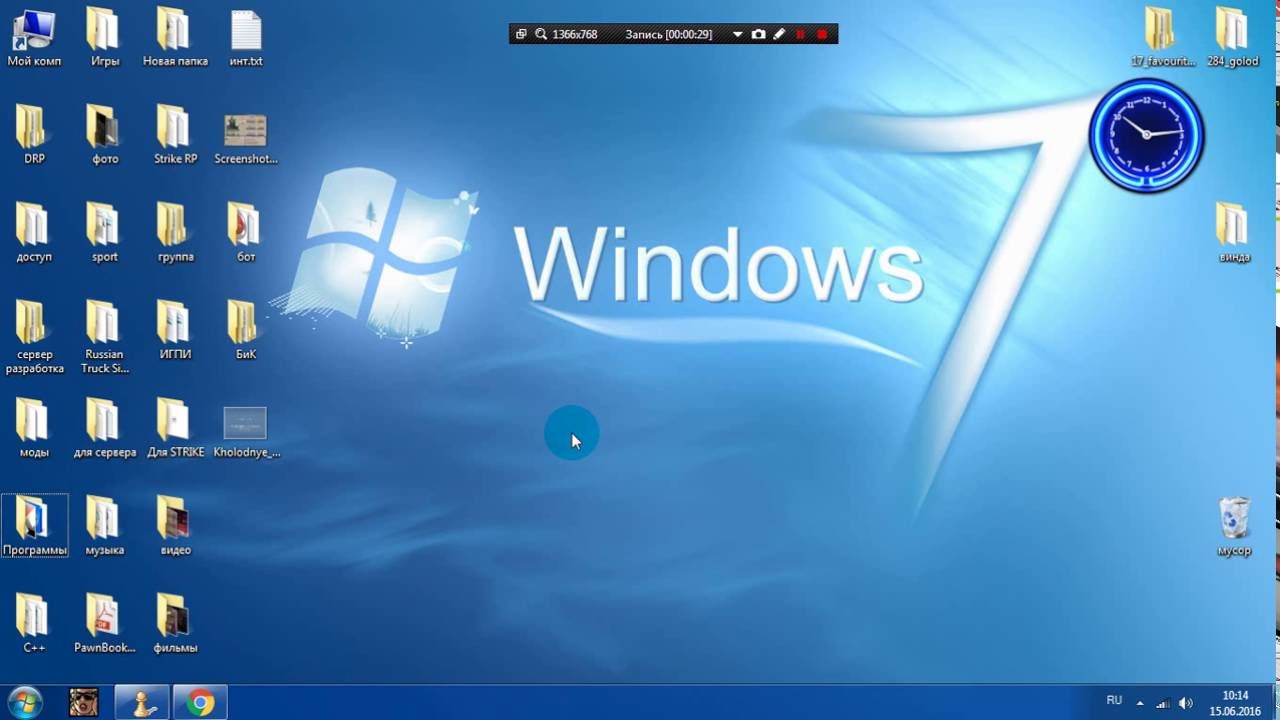Select the sport folder
This screenshot has width=1280, height=720.
point(105,233)
